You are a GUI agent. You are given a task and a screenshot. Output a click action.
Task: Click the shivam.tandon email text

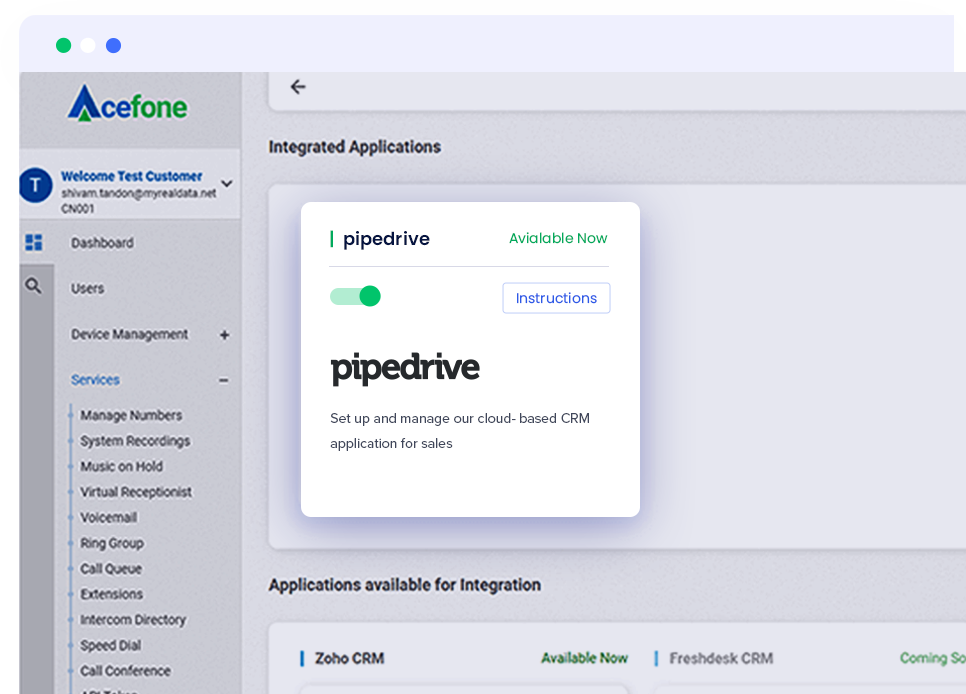coord(139,193)
